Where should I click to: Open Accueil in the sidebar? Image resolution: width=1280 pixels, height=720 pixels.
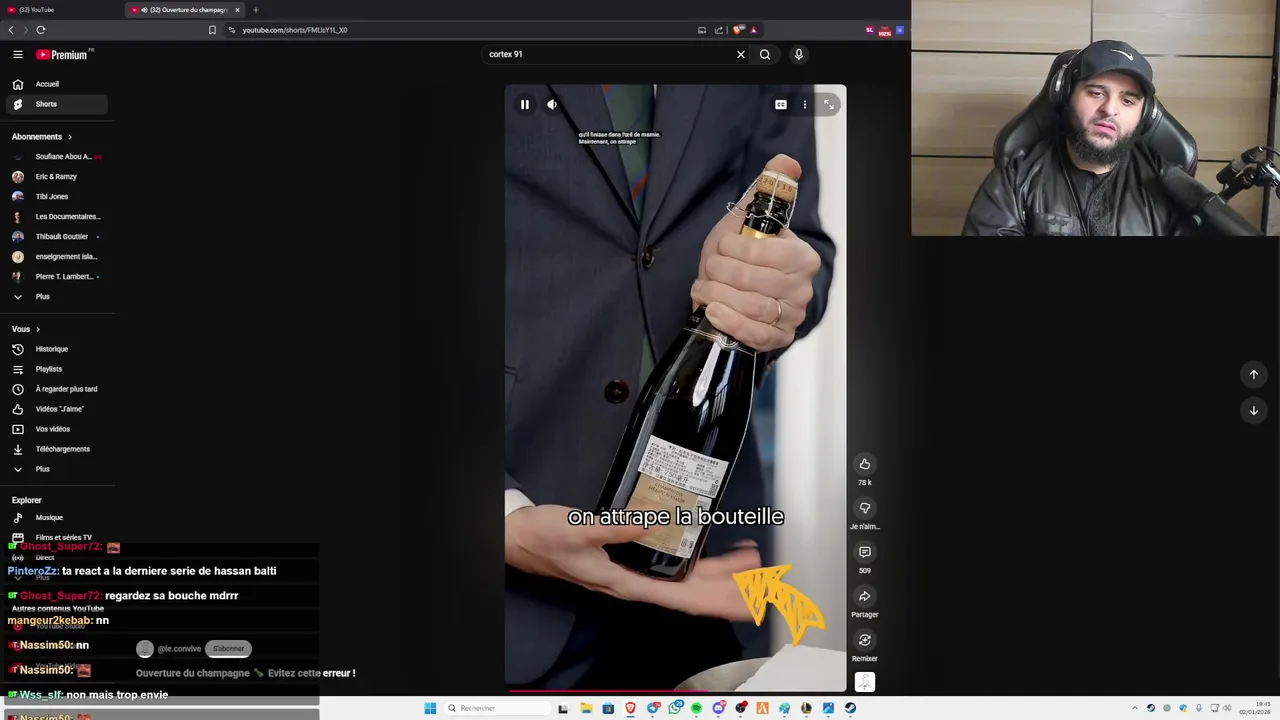[x=57, y=84]
